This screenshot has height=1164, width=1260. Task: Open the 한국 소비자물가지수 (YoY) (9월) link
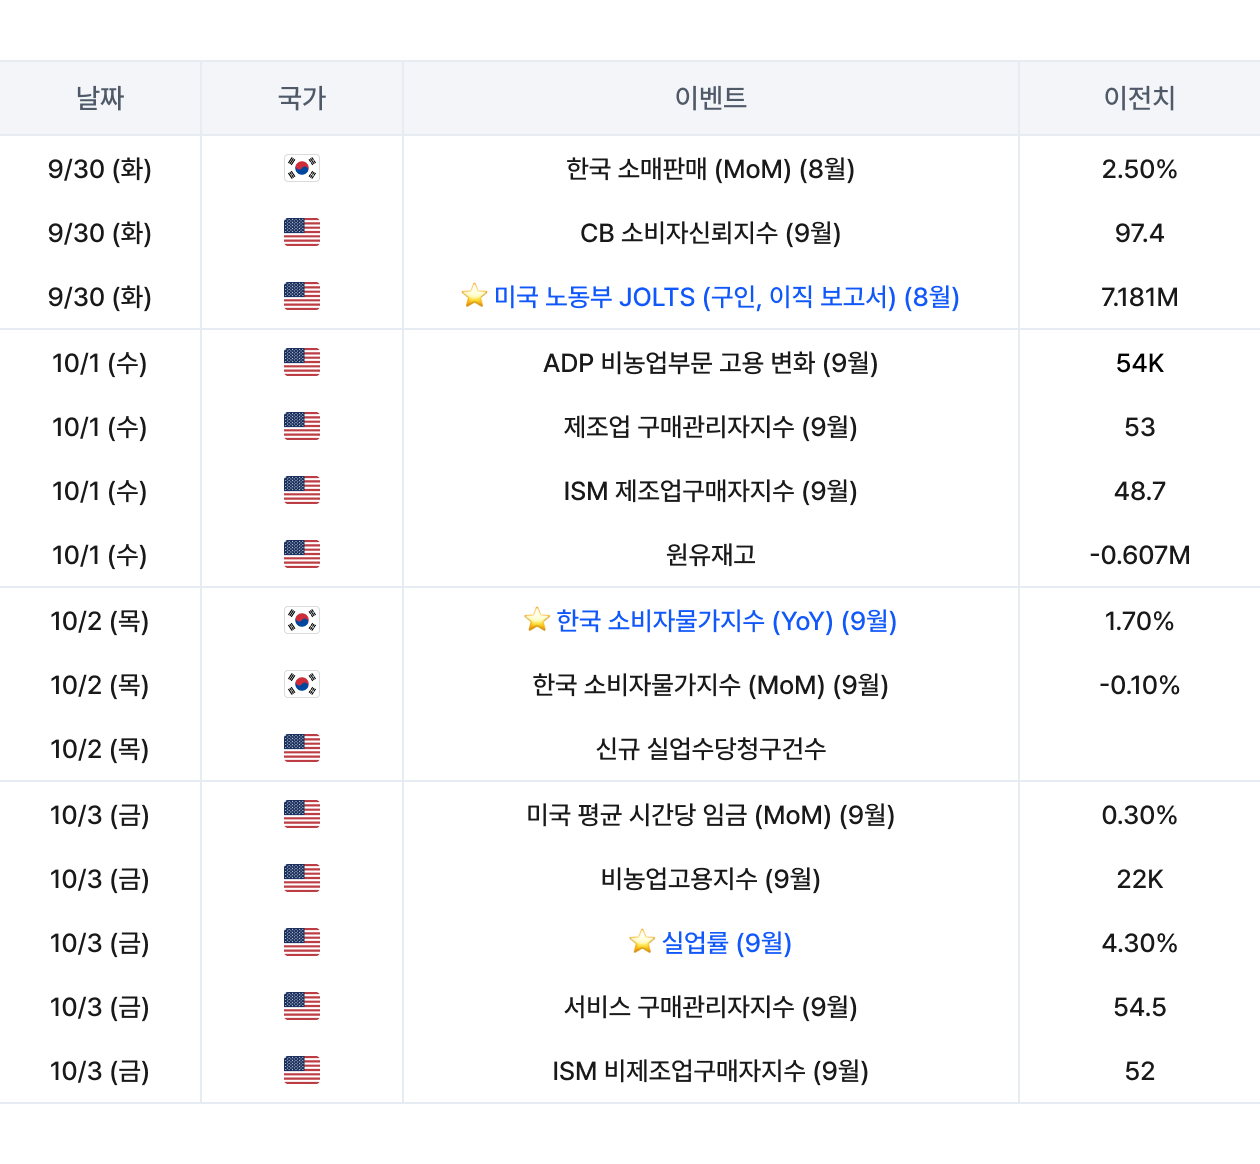coord(726,621)
